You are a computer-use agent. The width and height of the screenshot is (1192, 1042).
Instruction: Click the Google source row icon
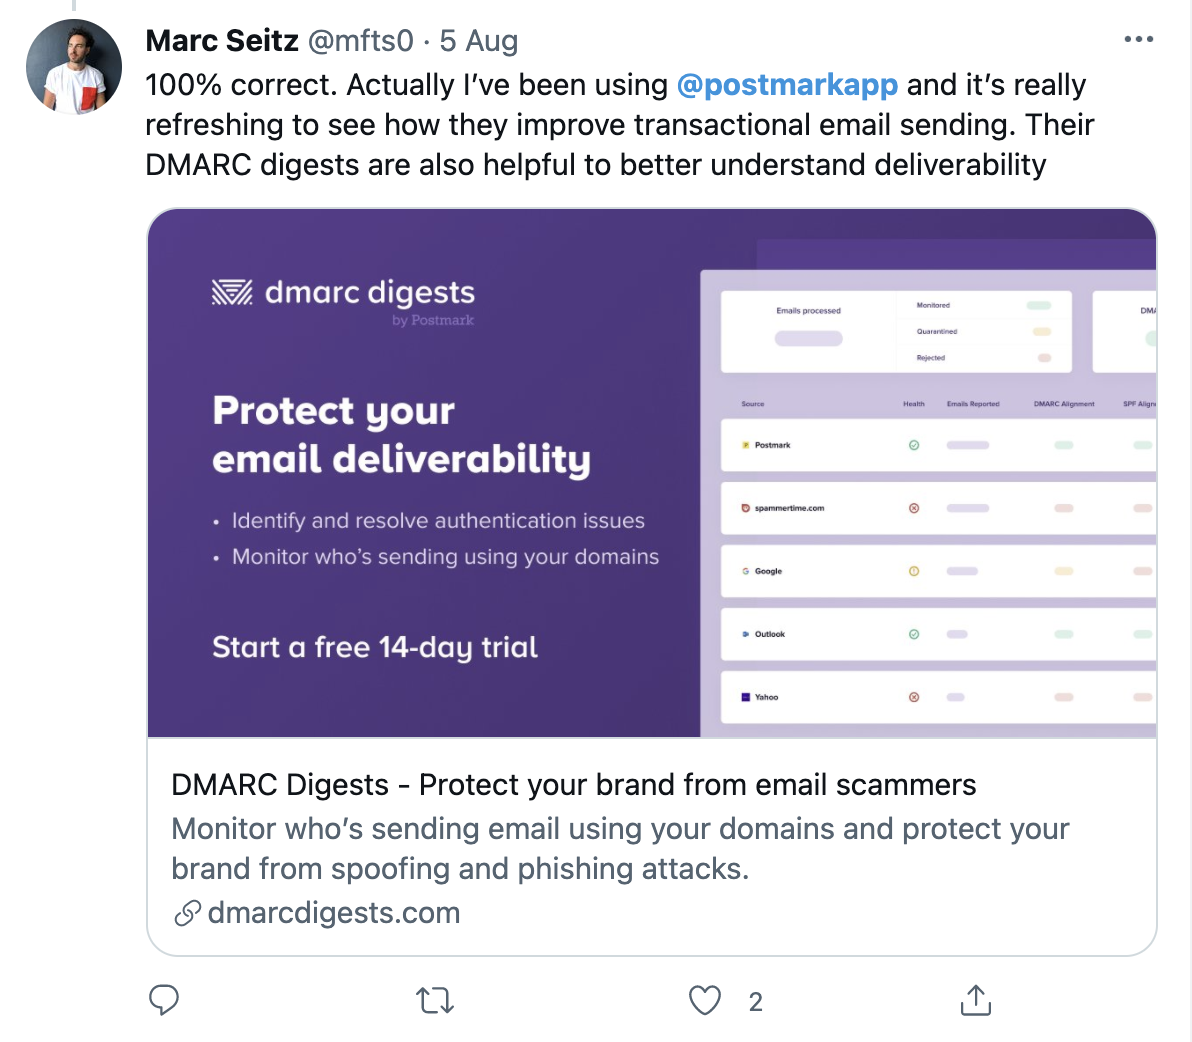tap(746, 571)
